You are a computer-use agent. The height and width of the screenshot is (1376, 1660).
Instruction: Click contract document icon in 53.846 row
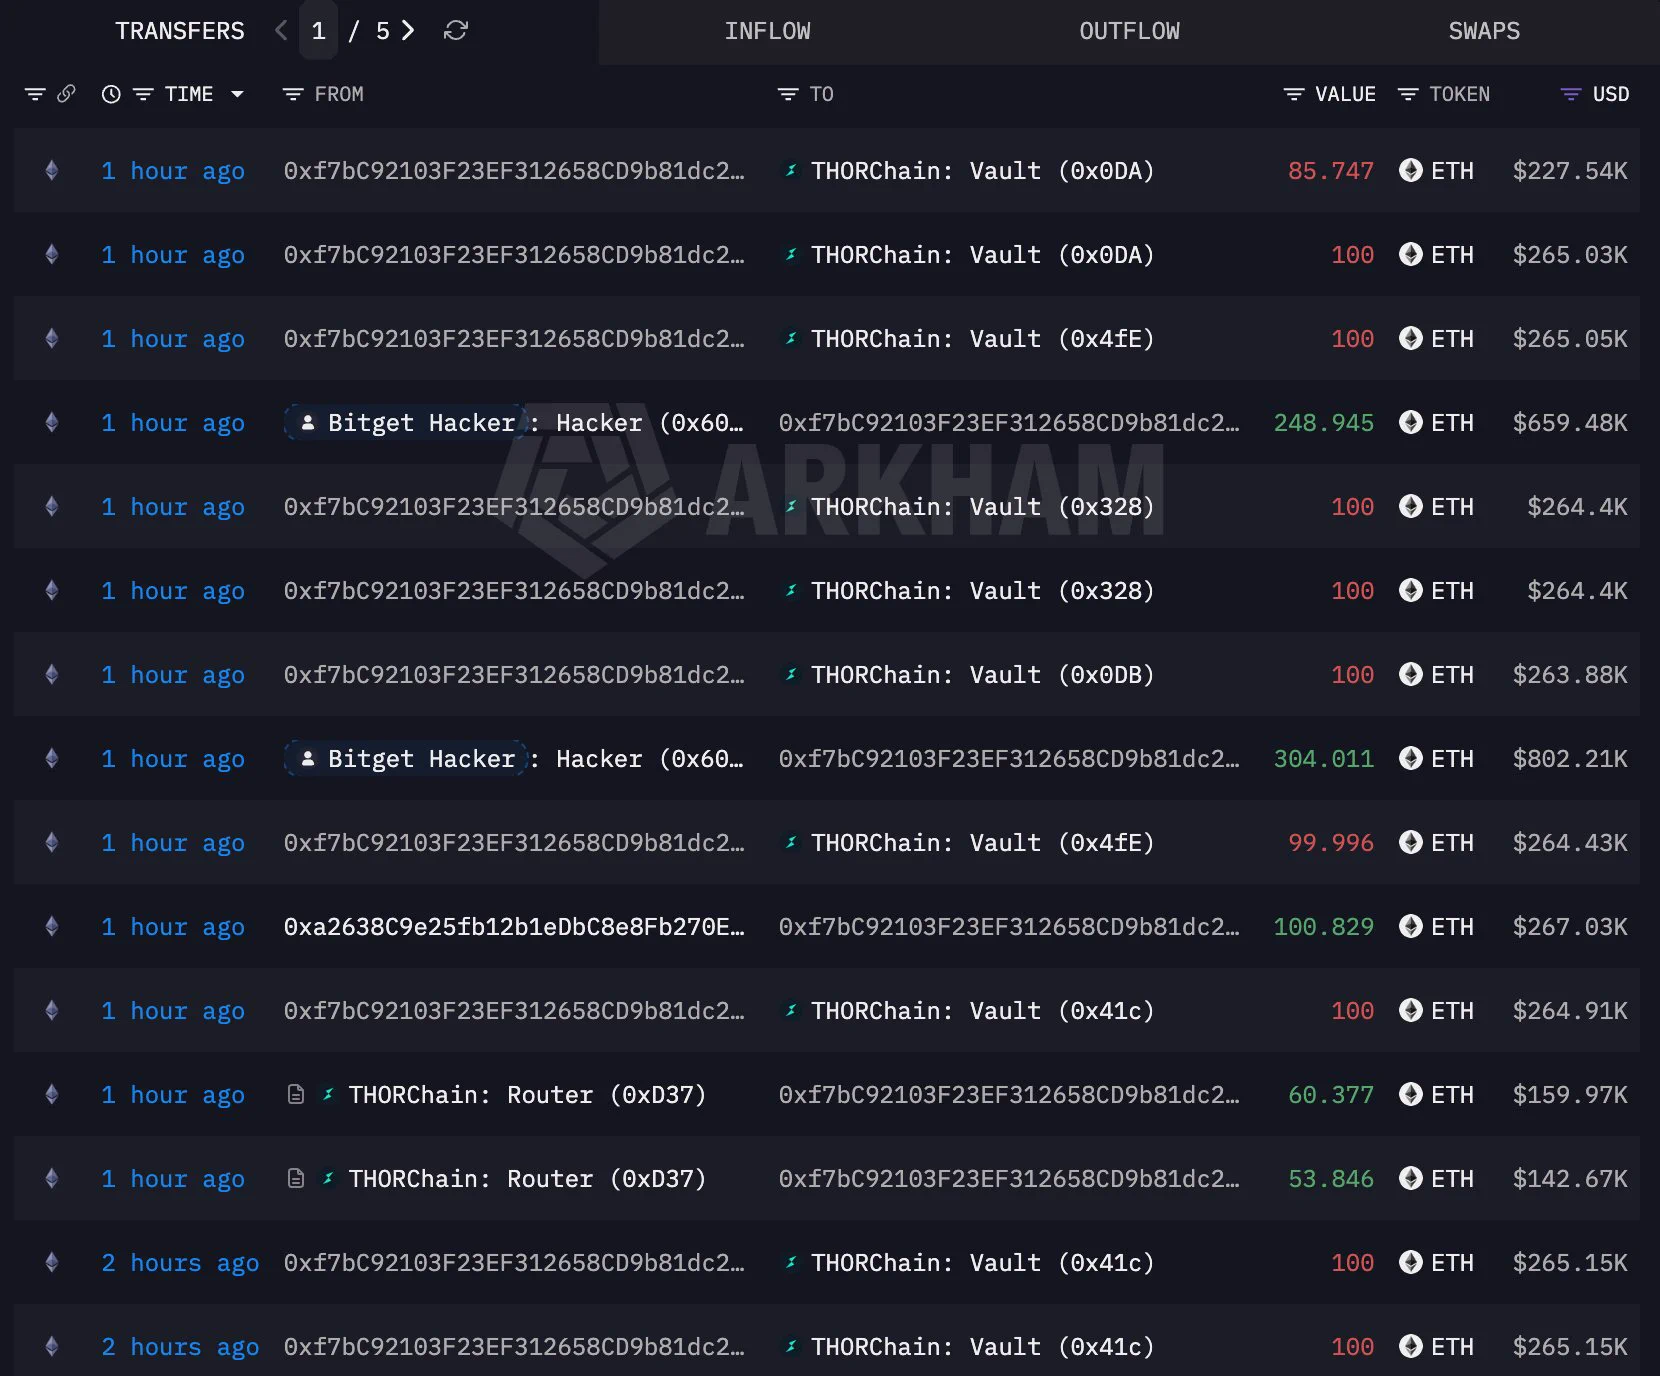click(x=296, y=1179)
